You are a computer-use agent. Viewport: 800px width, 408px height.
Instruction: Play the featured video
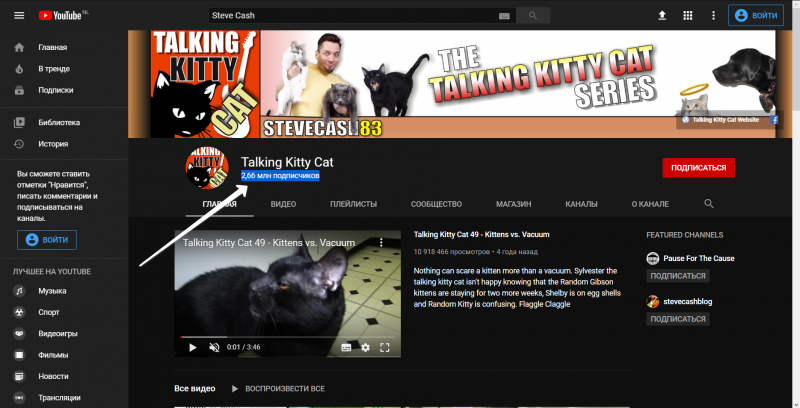(192, 347)
